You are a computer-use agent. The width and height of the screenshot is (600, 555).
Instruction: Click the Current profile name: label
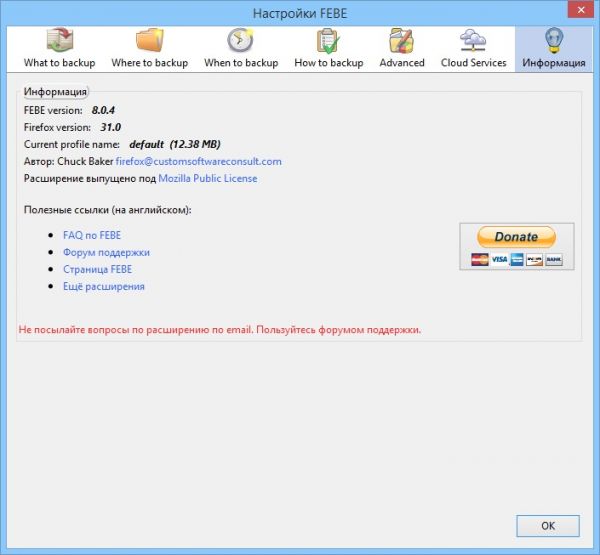click(x=72, y=144)
